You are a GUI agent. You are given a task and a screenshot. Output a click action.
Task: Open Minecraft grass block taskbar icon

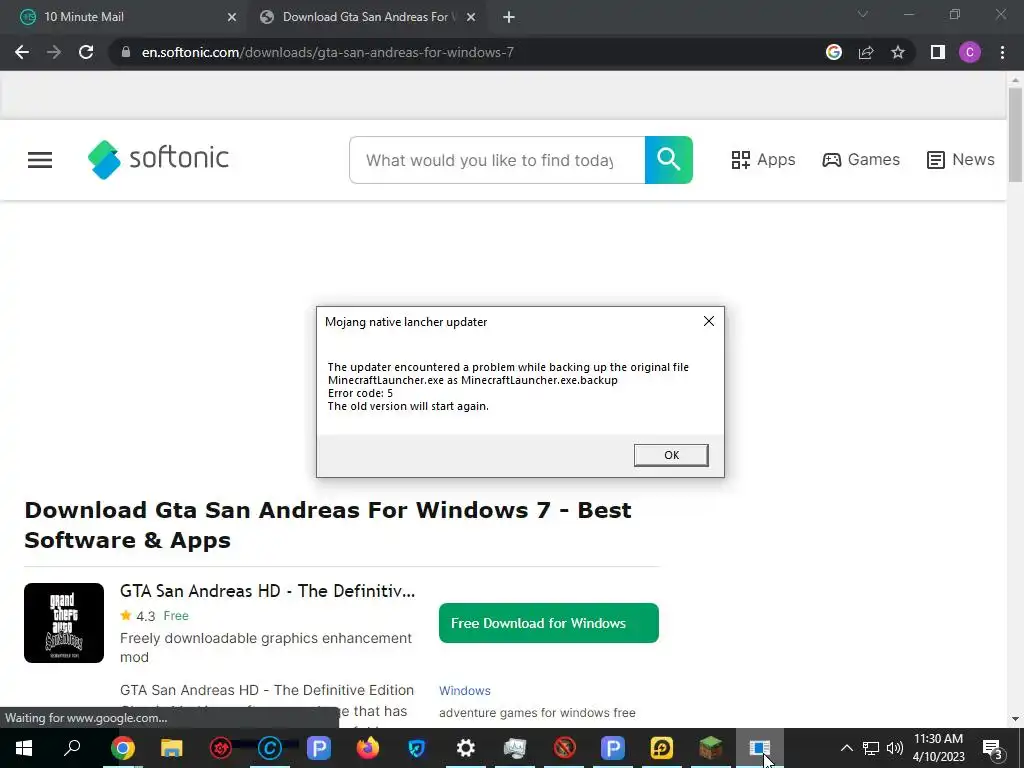pyautogui.click(x=711, y=748)
